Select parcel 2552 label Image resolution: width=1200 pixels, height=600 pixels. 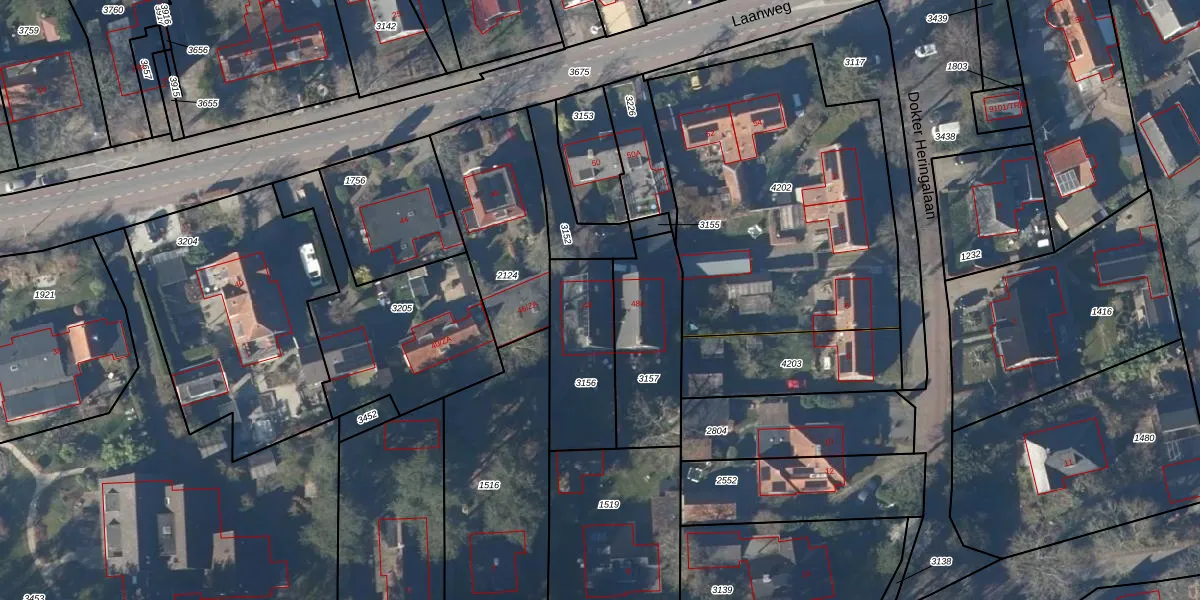pyautogui.click(x=726, y=480)
